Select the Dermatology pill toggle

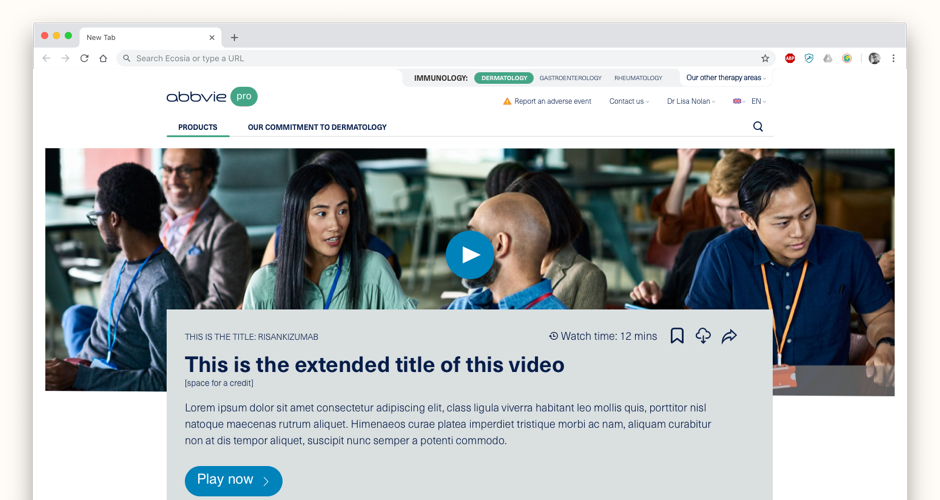tap(503, 78)
